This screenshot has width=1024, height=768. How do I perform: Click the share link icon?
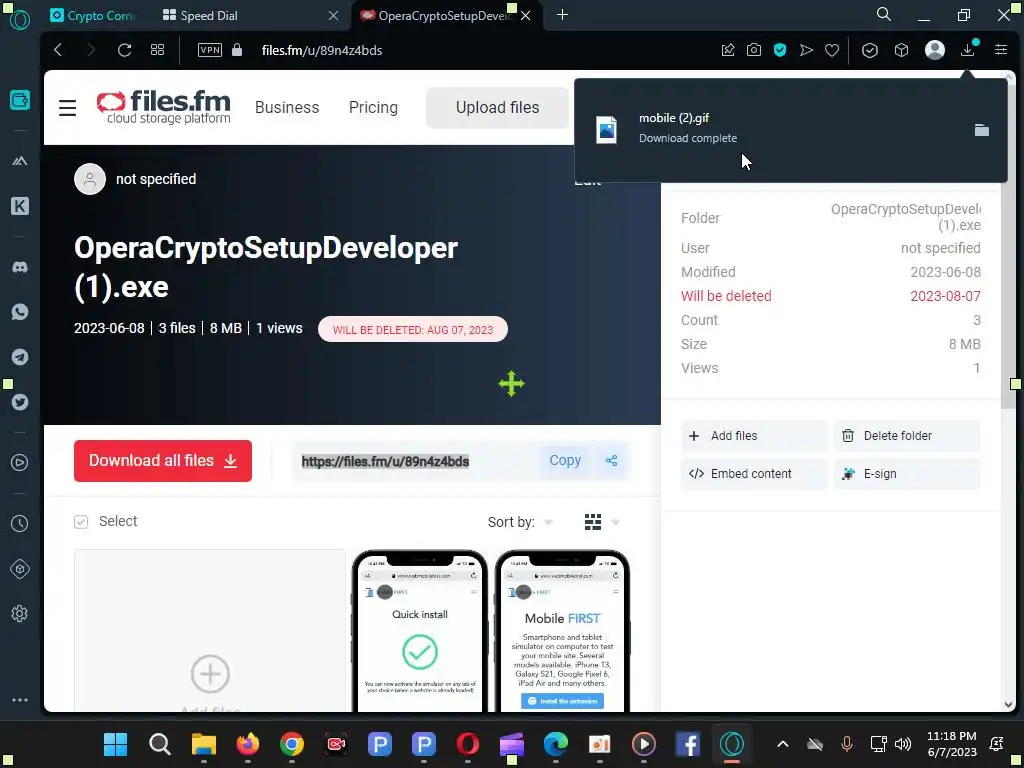pos(611,461)
